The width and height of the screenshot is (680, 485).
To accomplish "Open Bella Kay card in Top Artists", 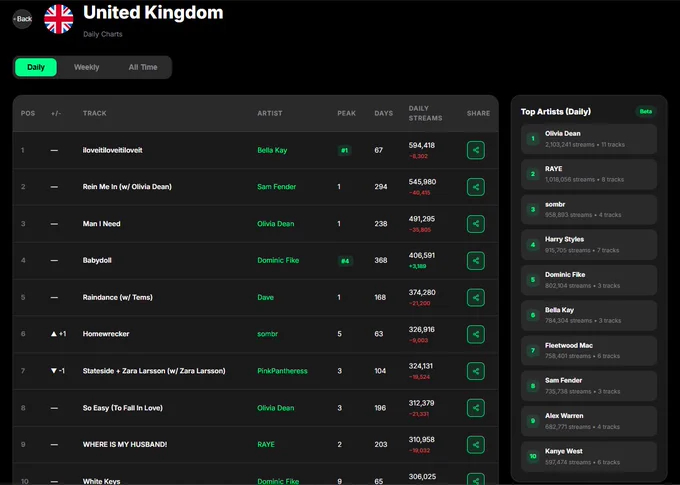I will [x=589, y=315].
